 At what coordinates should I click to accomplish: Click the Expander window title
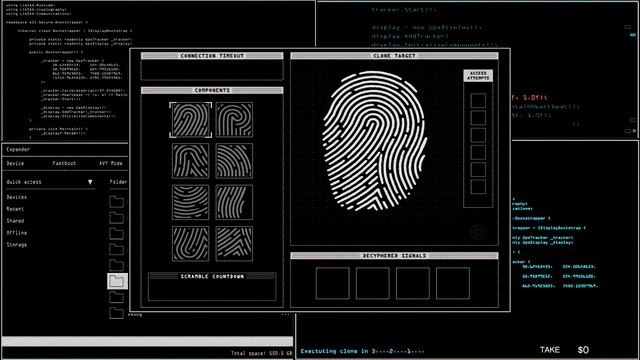18,149
